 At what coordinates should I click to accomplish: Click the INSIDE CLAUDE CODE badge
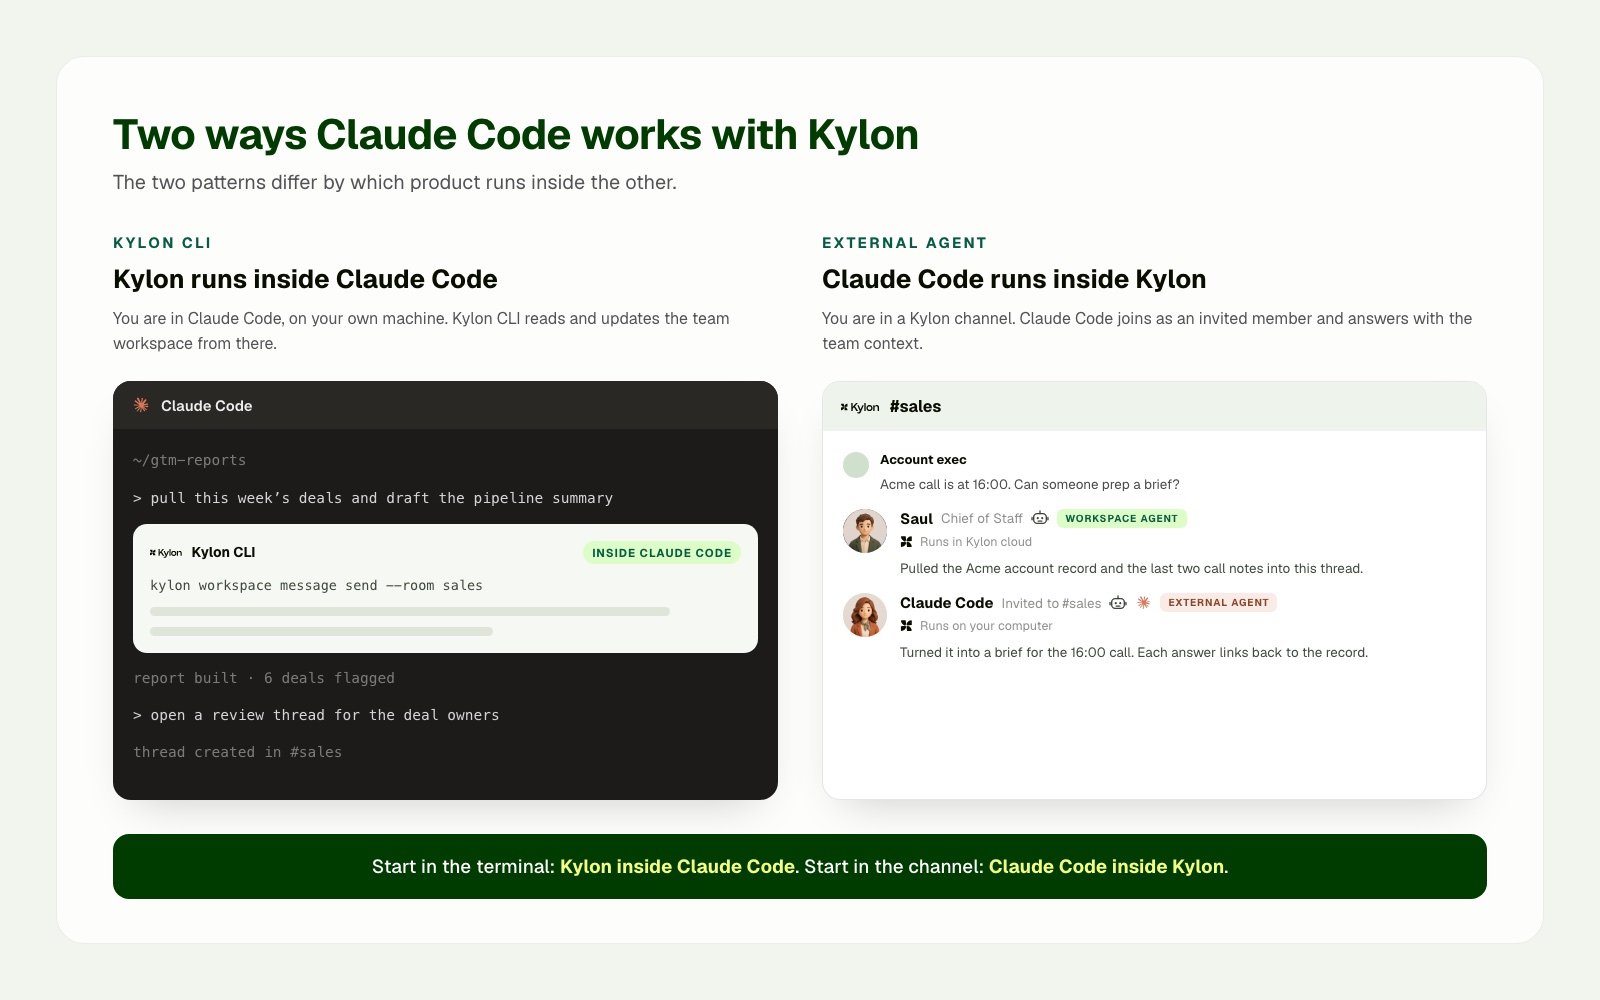click(662, 553)
